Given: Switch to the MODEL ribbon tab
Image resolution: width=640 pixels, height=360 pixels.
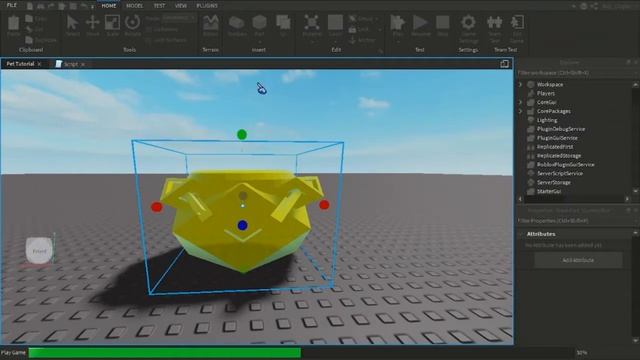Looking at the screenshot, I should [x=134, y=6].
